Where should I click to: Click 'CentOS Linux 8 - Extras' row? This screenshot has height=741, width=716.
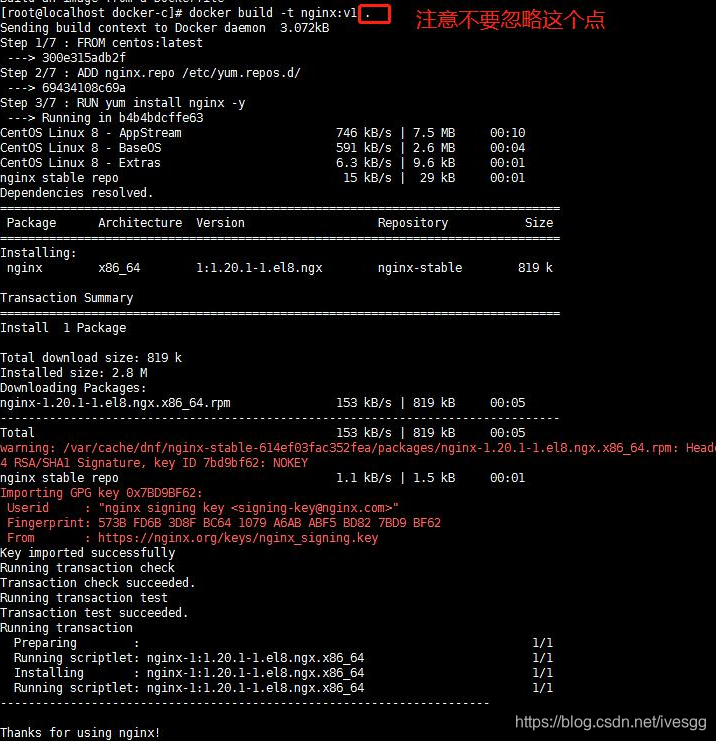point(262,163)
